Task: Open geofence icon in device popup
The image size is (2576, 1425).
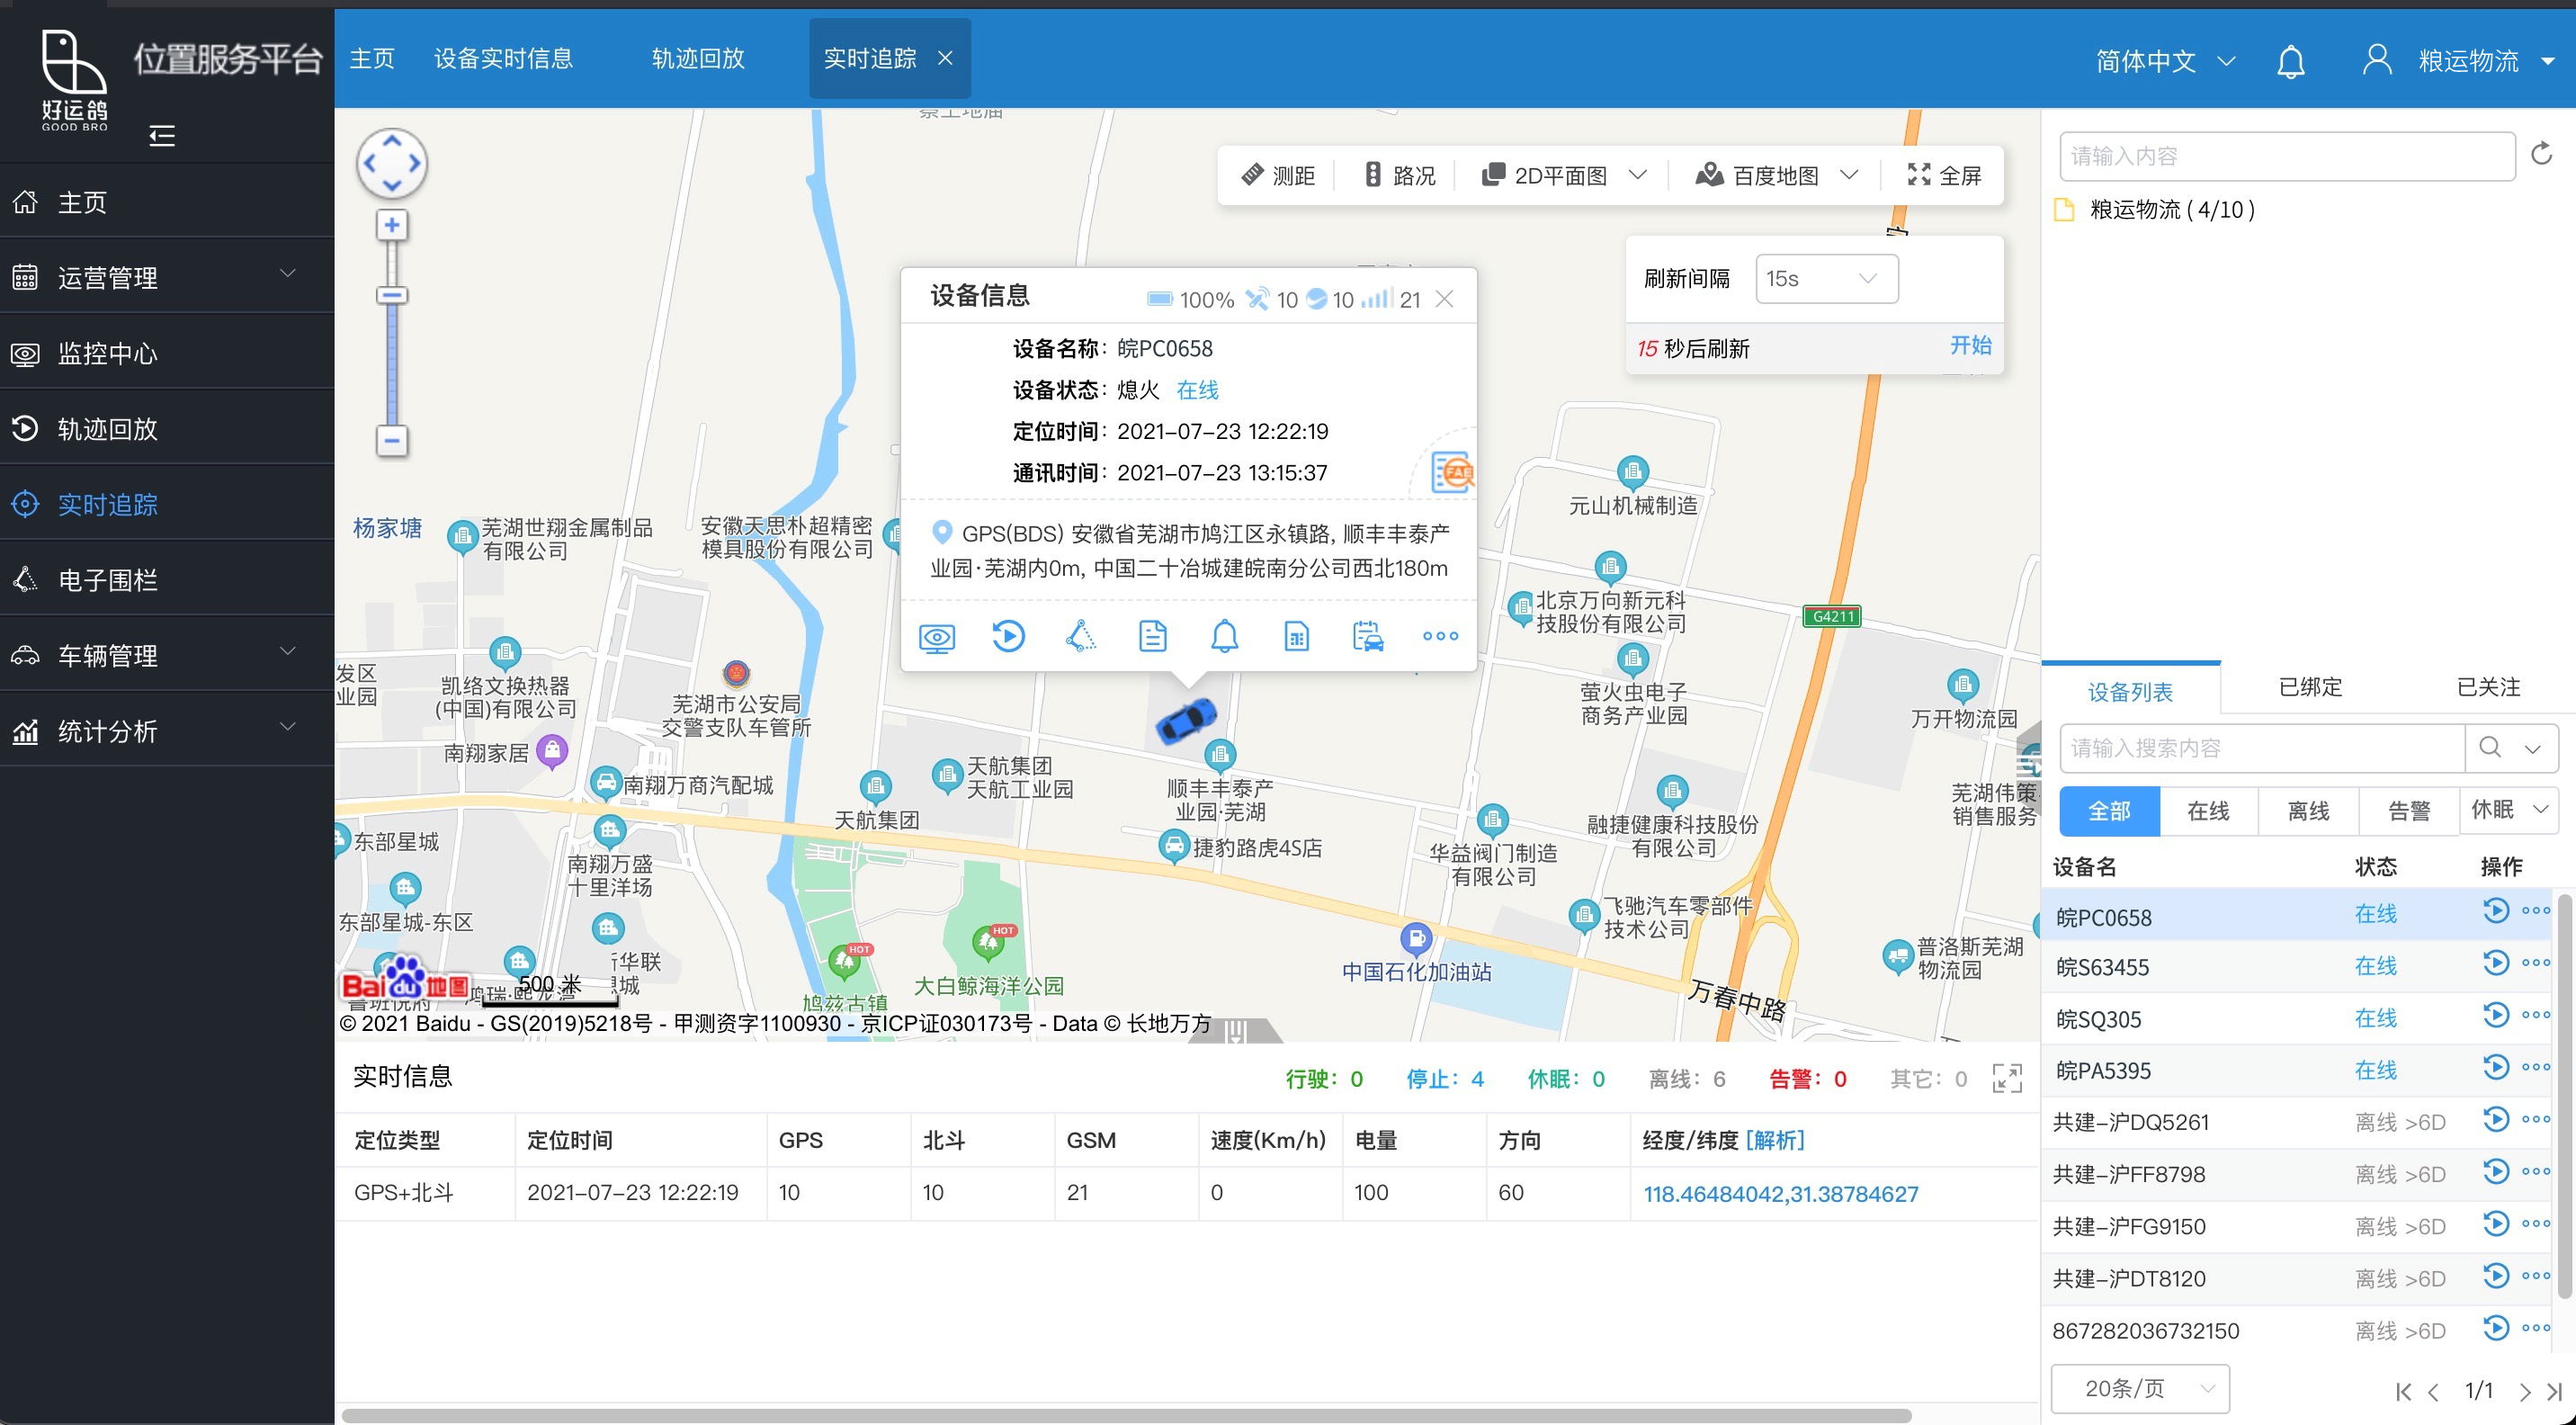Action: point(1080,636)
